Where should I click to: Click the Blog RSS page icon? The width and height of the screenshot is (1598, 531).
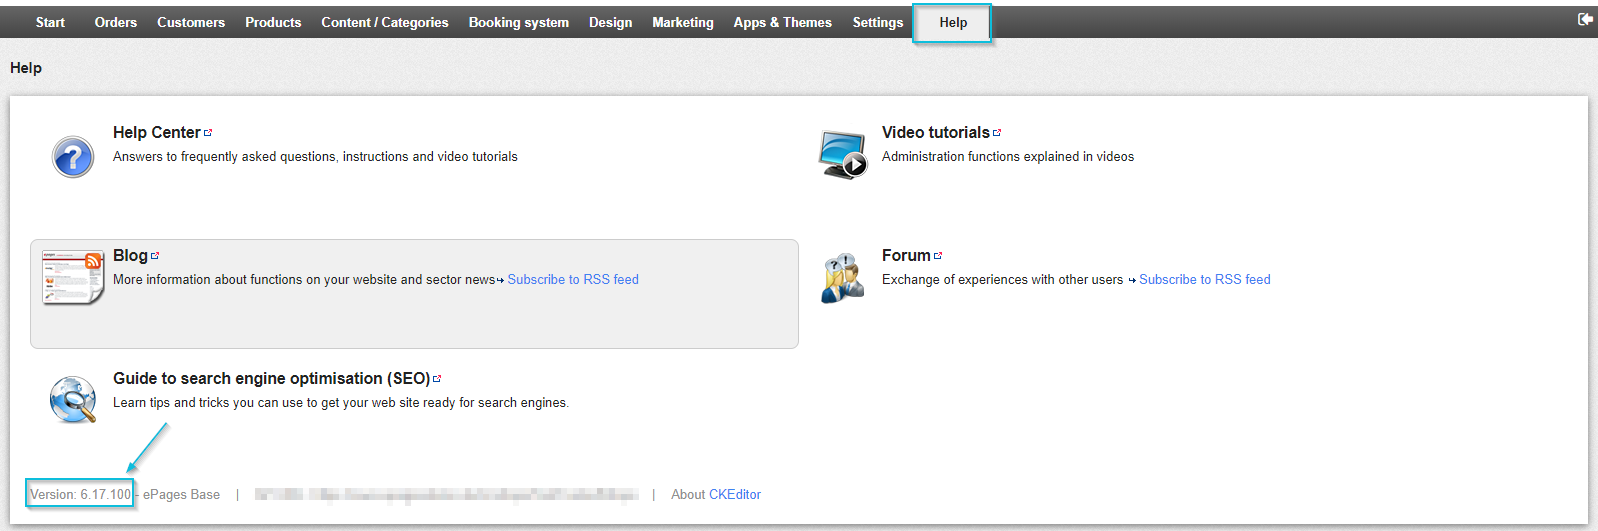click(x=73, y=278)
